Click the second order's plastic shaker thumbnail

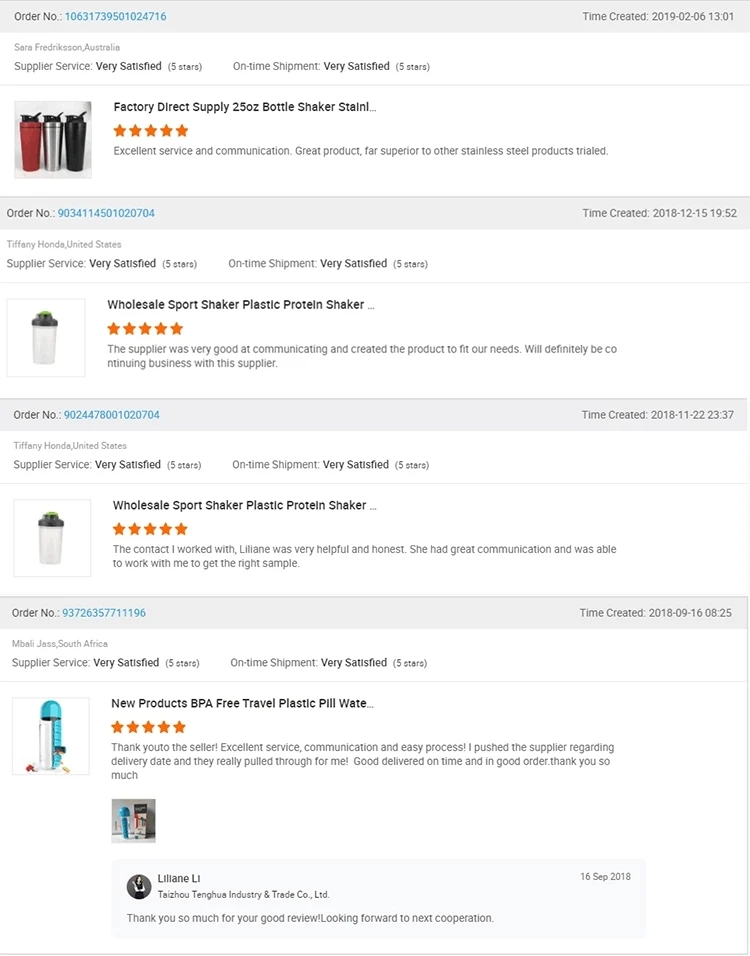pos(46,338)
